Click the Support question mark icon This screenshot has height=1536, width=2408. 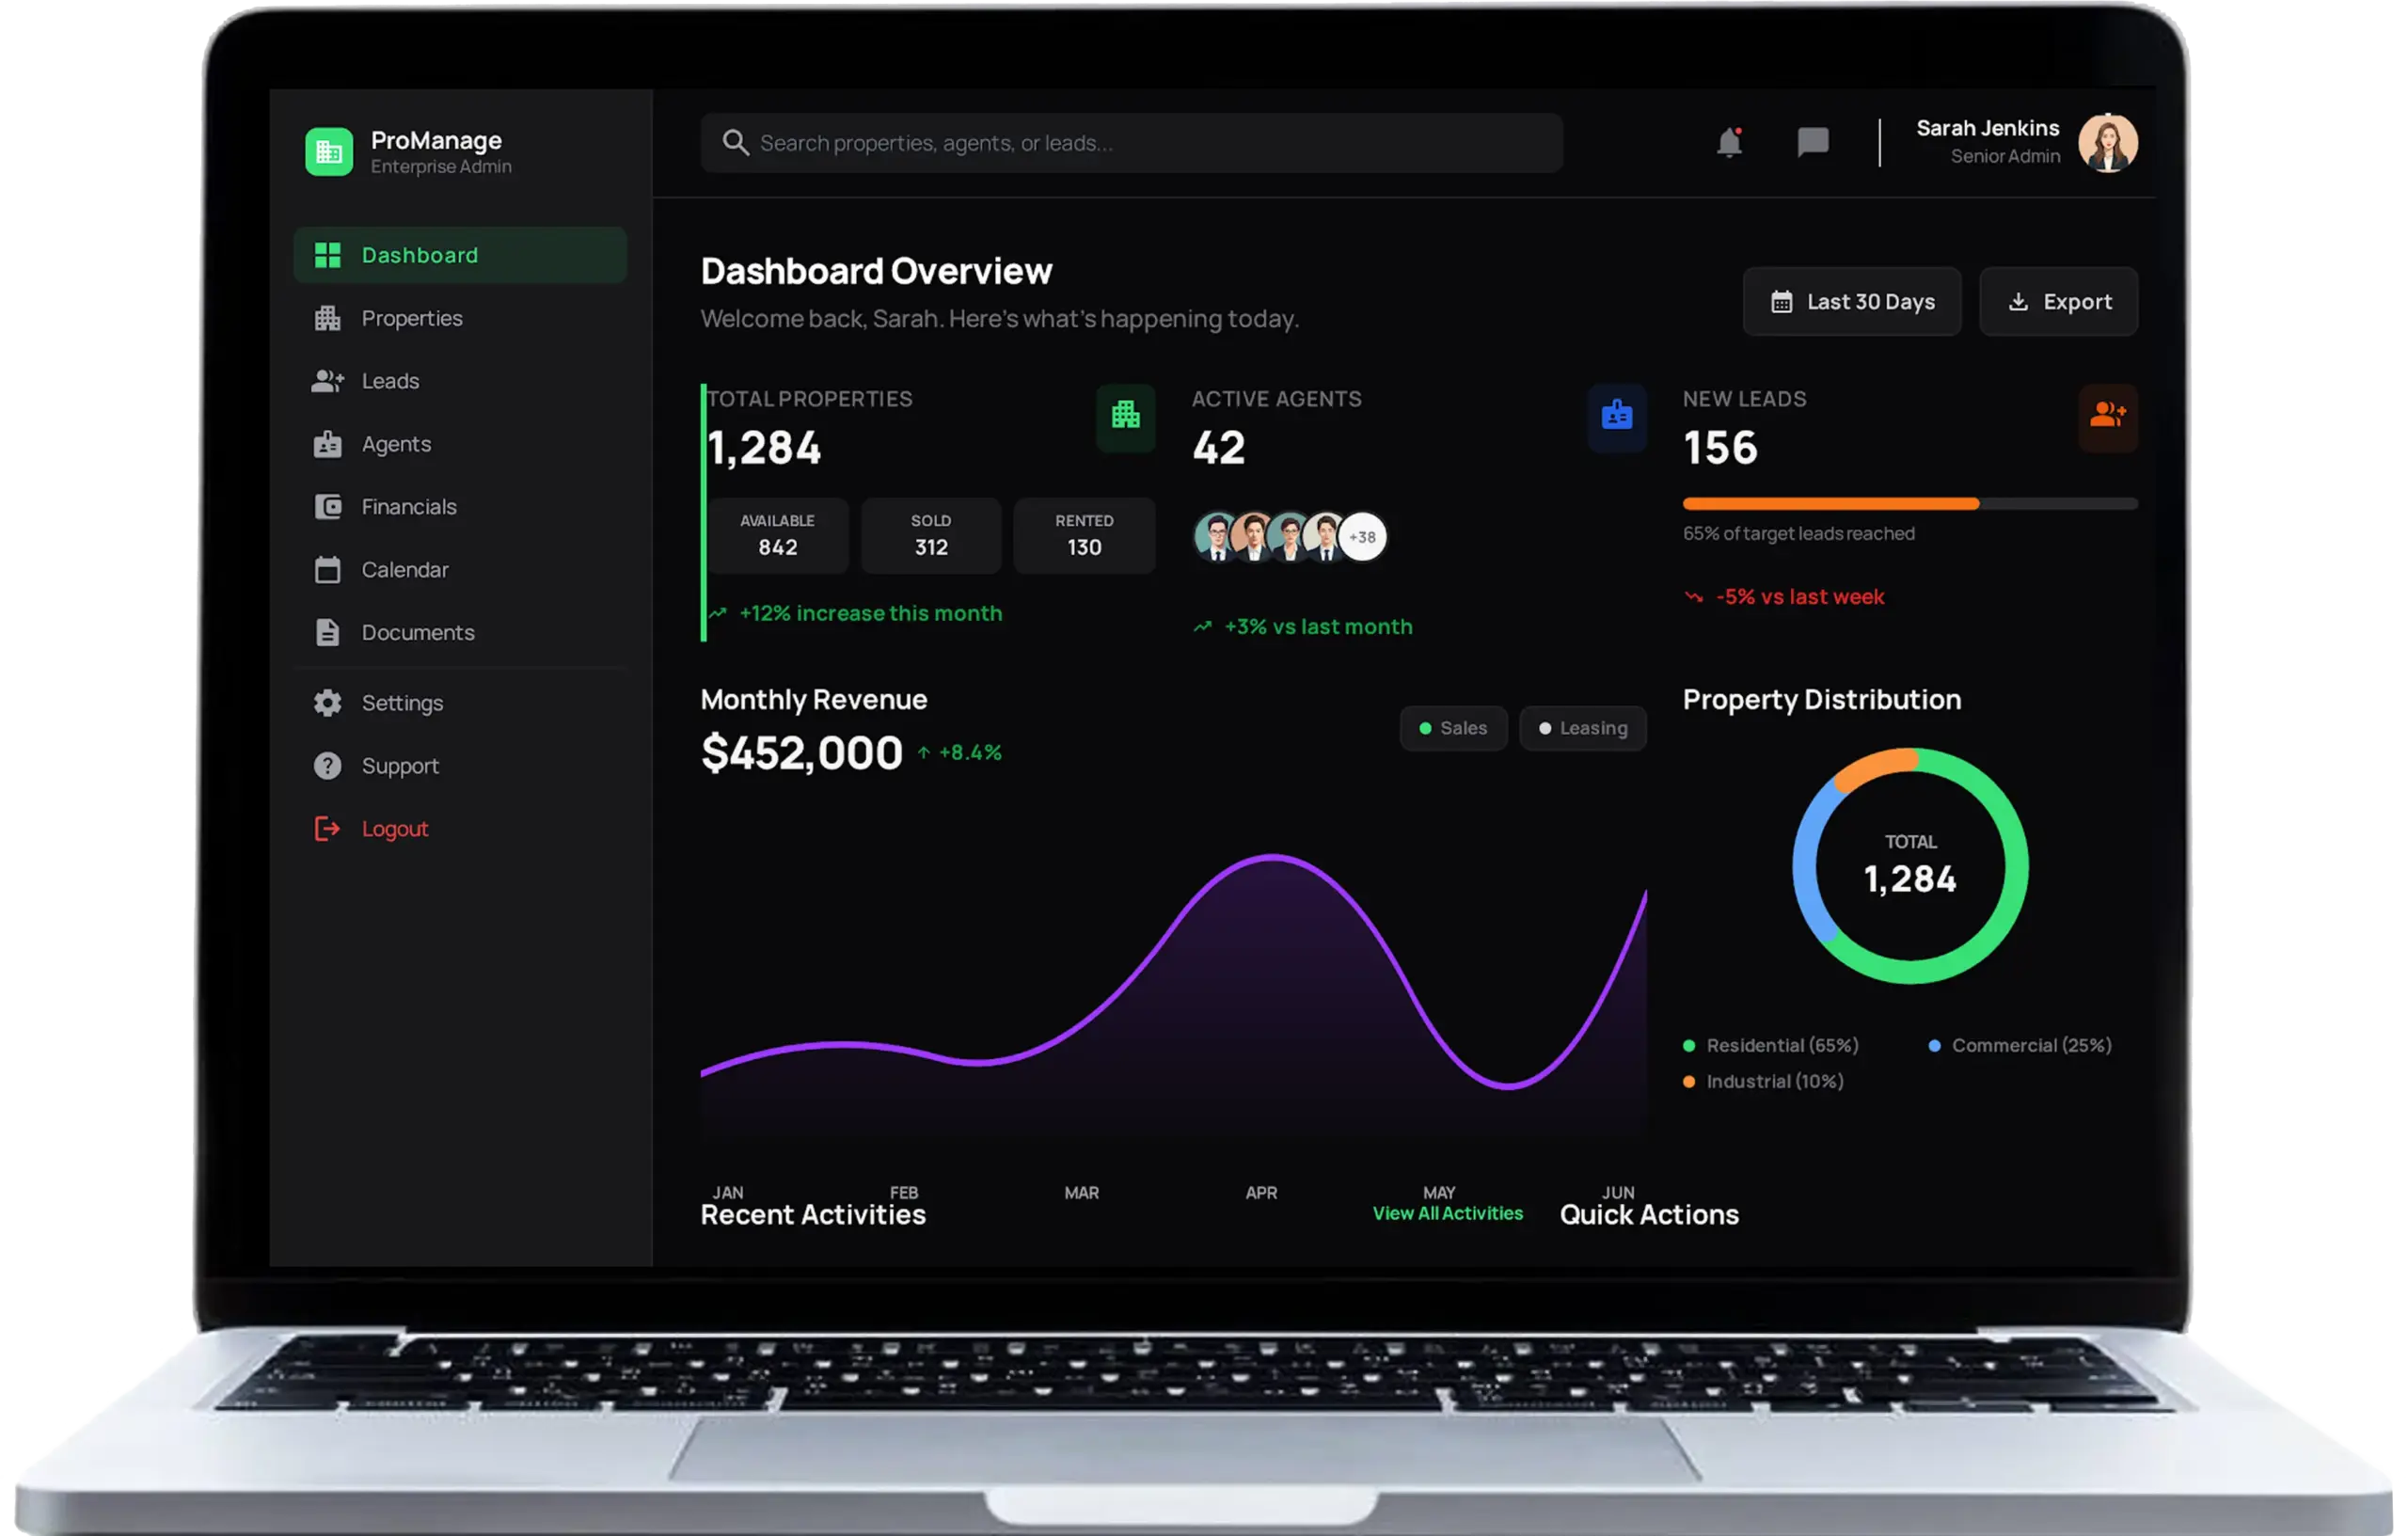(327, 766)
